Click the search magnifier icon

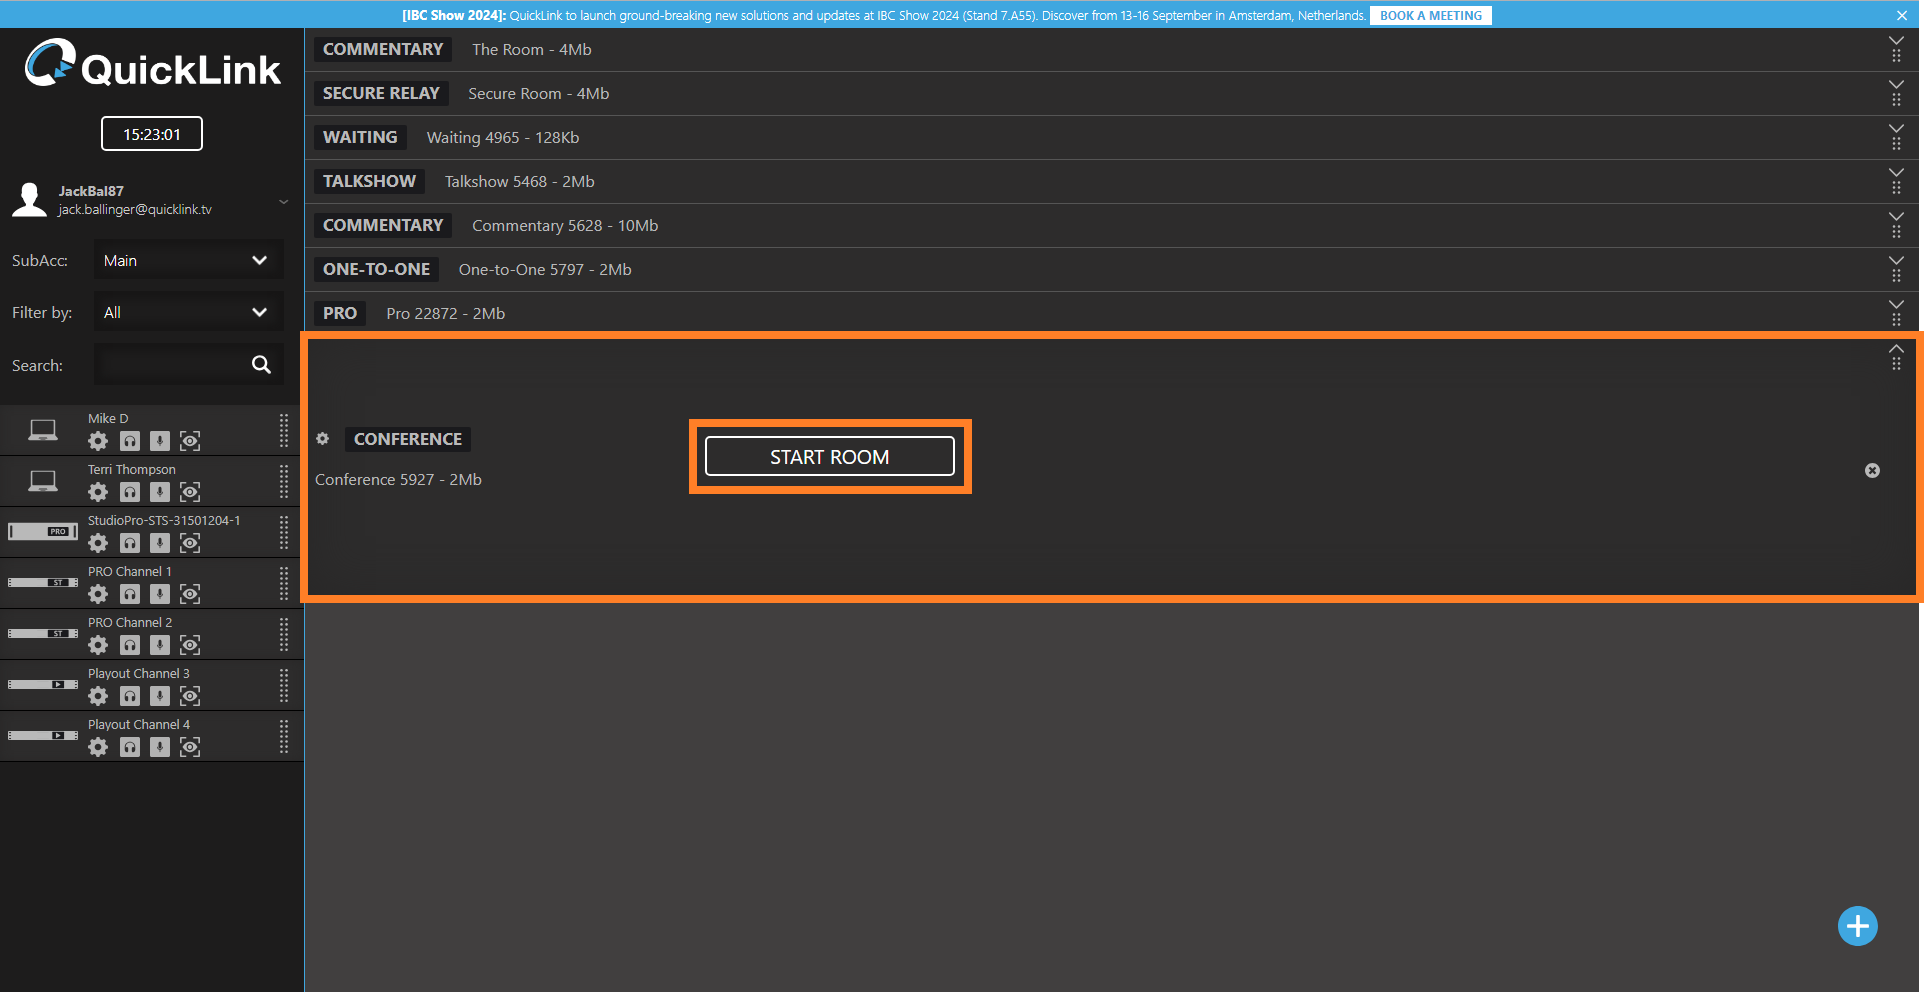[261, 365]
